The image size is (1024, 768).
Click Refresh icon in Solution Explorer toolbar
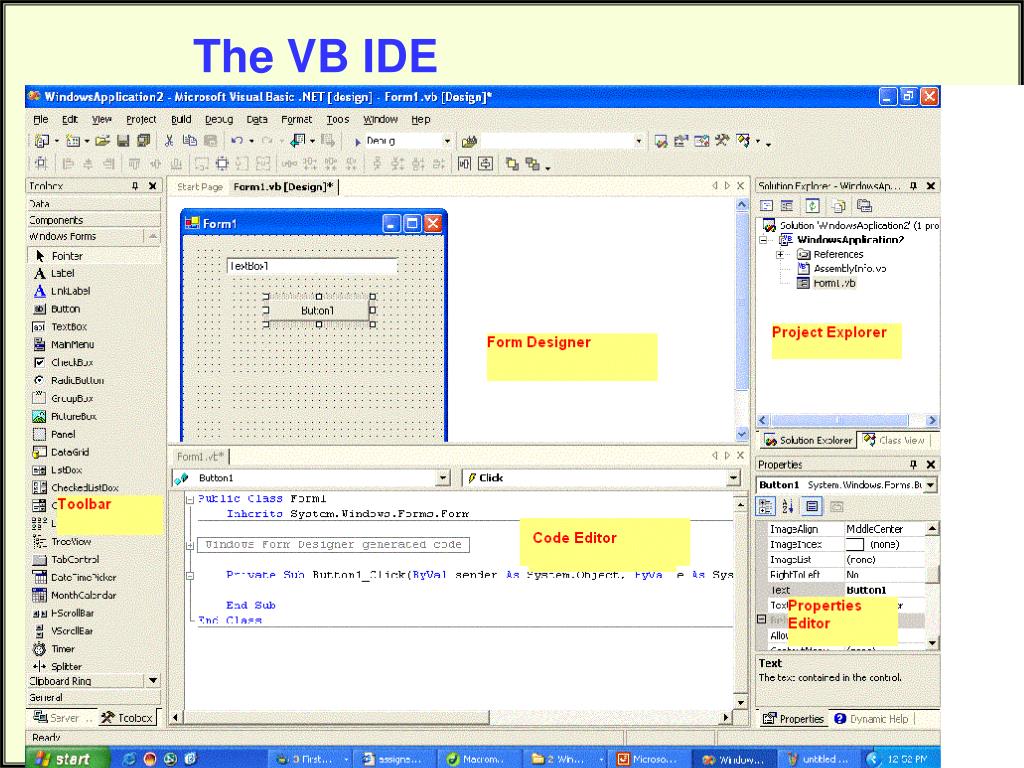(x=812, y=206)
